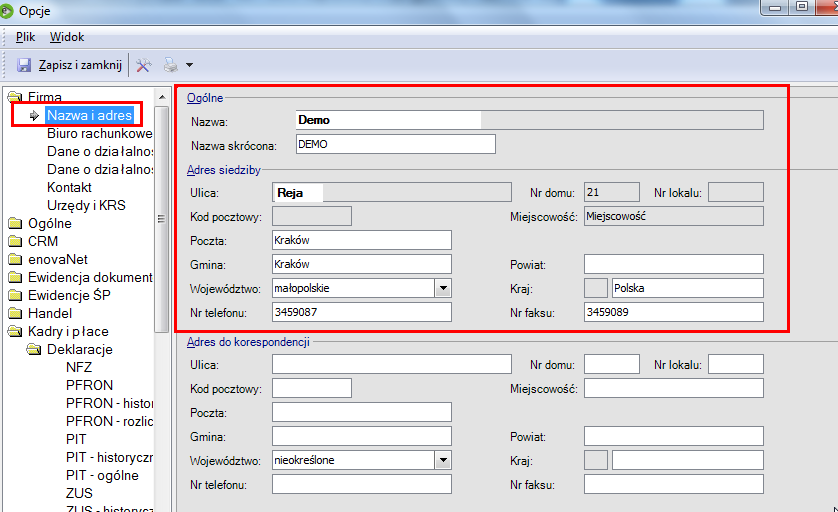
Task: Click the Adres siedziby section label
Action: pyautogui.click(x=223, y=170)
